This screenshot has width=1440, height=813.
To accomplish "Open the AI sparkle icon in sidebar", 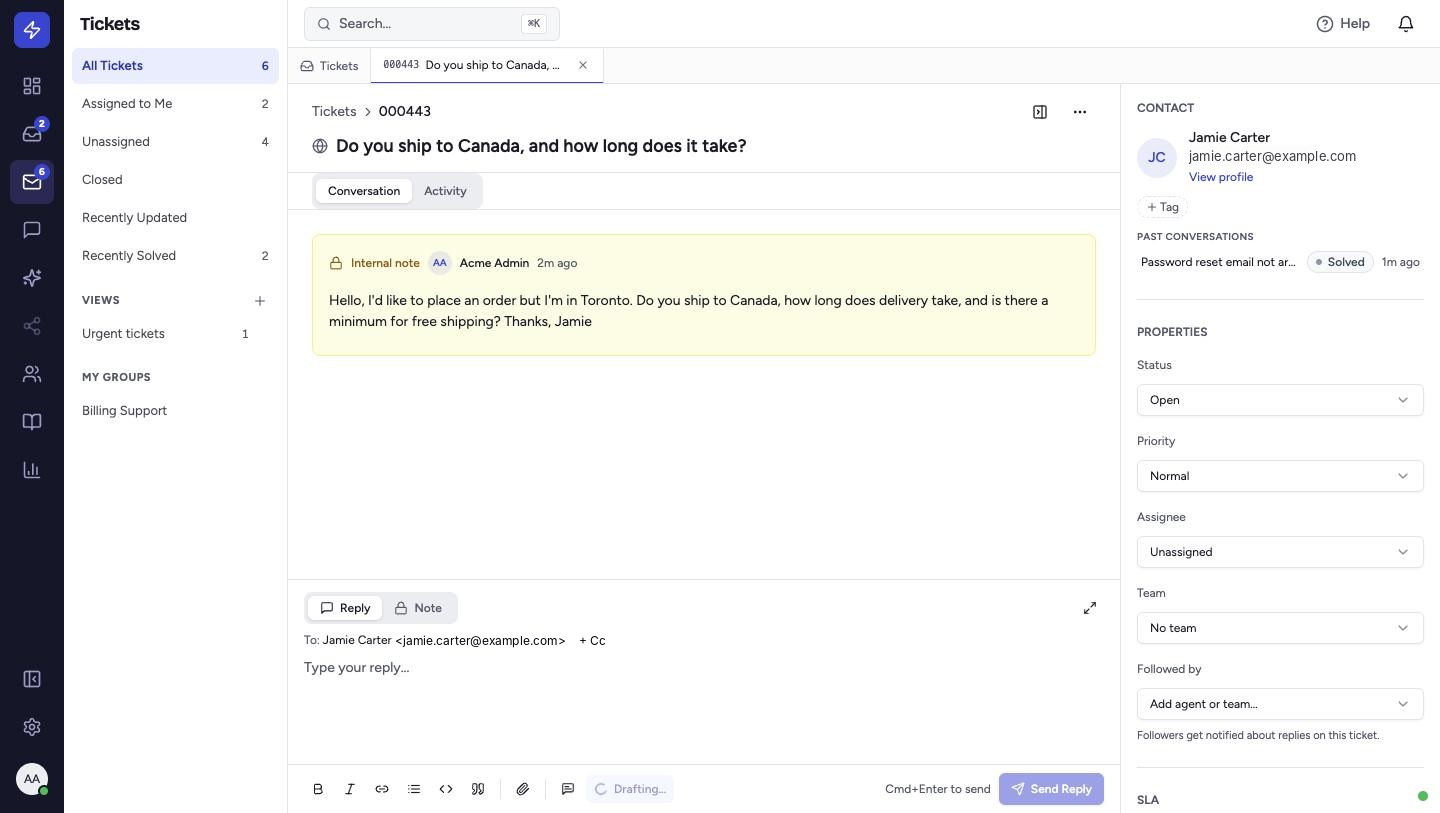I will pos(32,278).
